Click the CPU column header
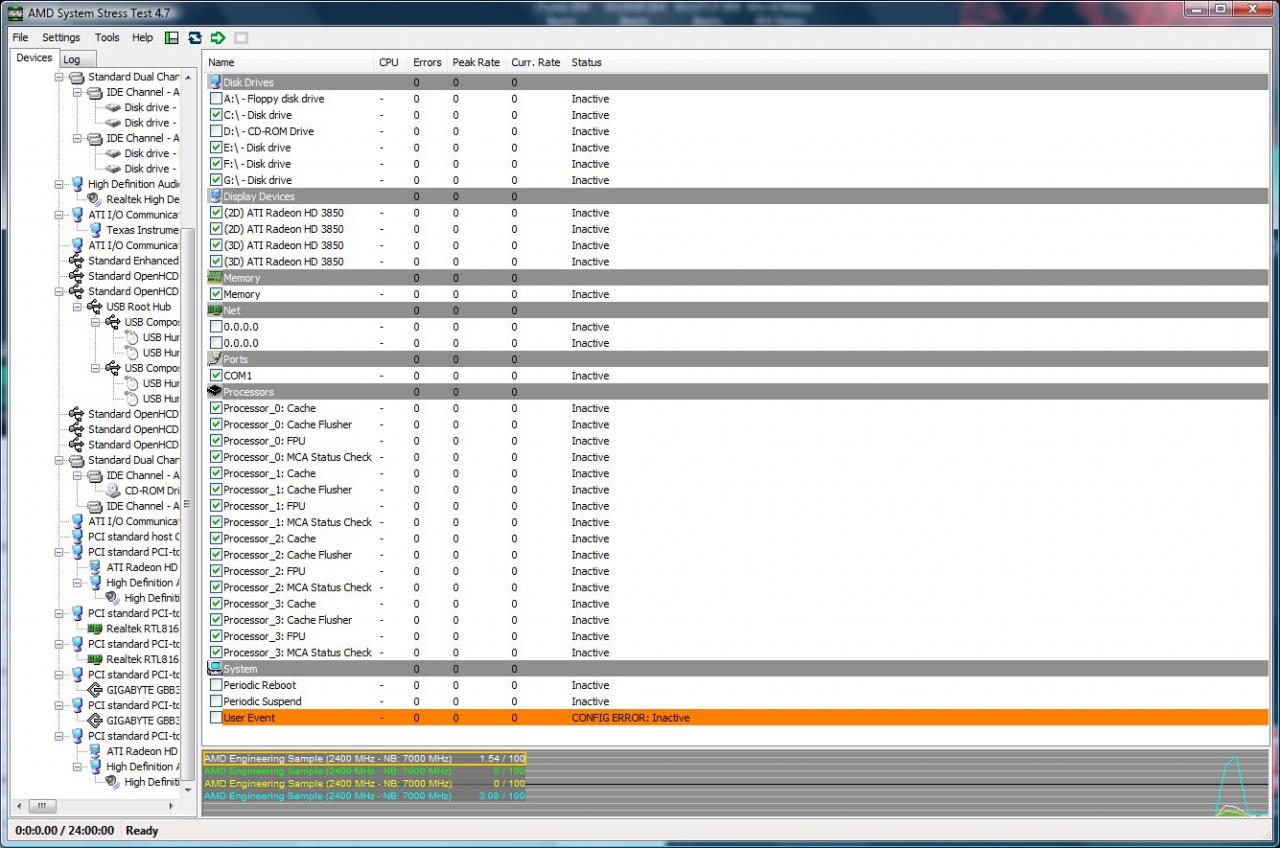The image size is (1280, 848). [x=391, y=62]
